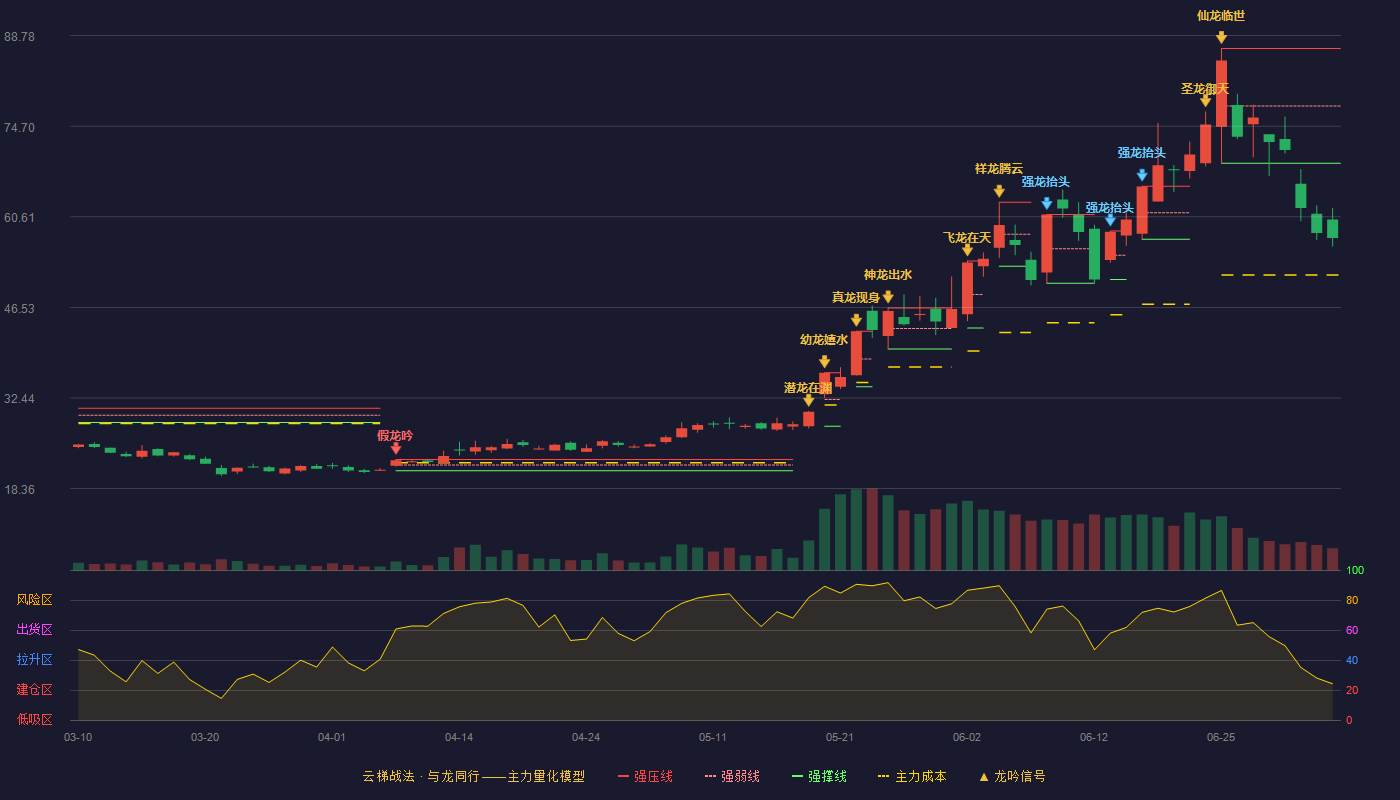Click the 05-21 date axis label

(840, 737)
